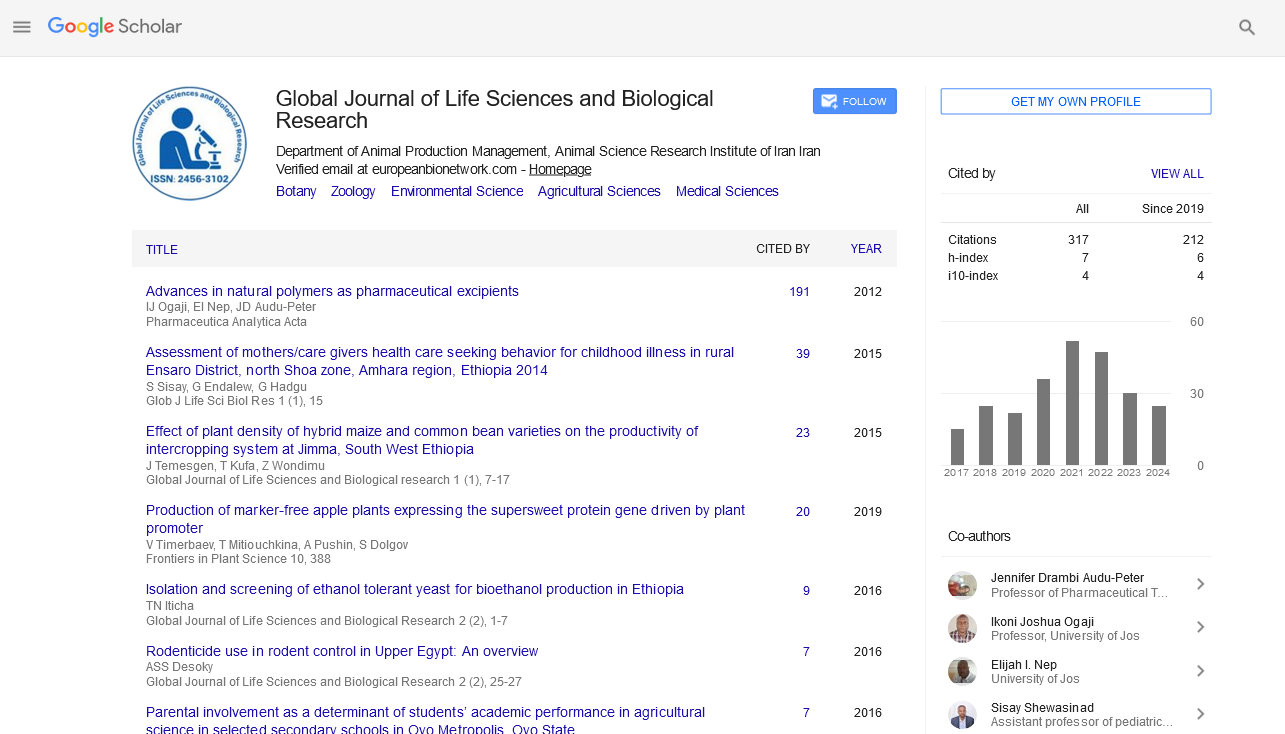Screen dimensions: 1285x734
Task: Open the View All citations link
Action: point(1176,174)
